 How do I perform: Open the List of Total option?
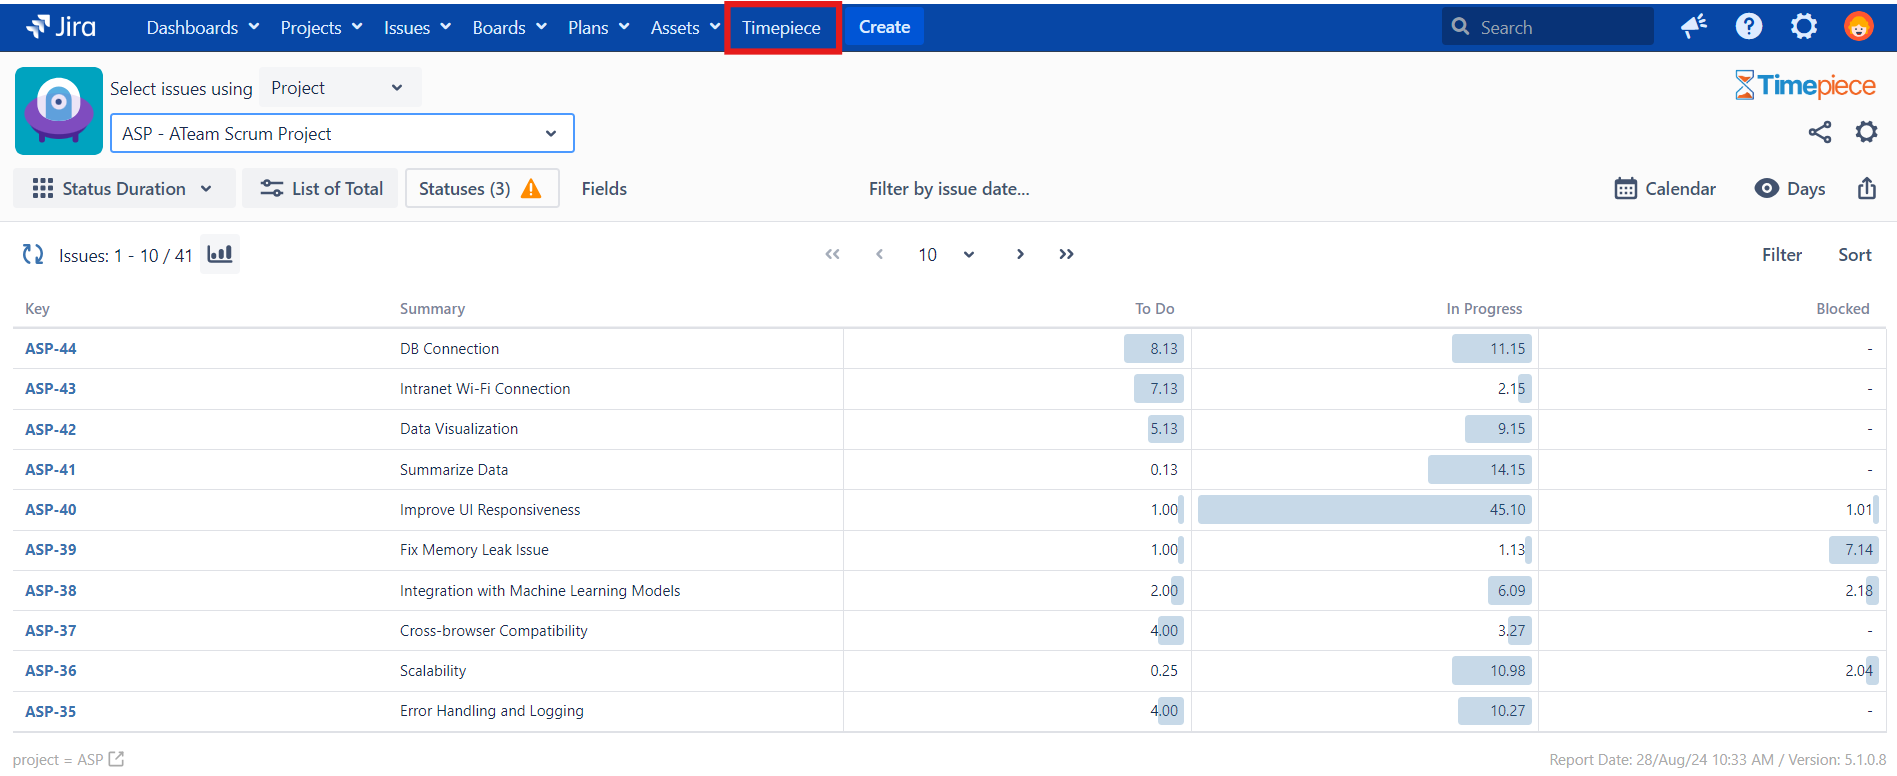pyautogui.click(x=321, y=189)
